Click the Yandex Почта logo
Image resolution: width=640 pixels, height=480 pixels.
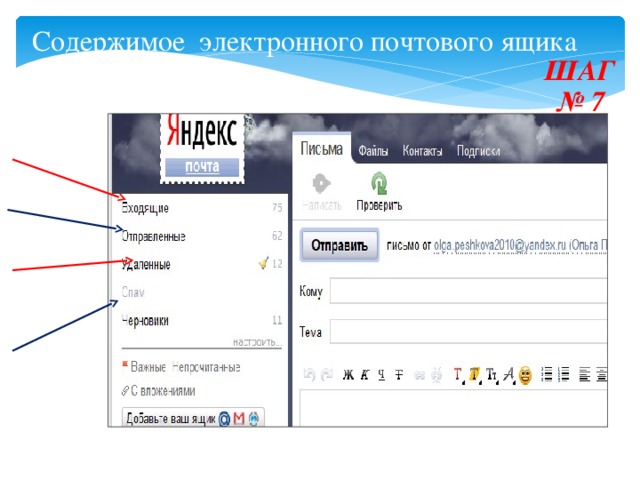202,149
